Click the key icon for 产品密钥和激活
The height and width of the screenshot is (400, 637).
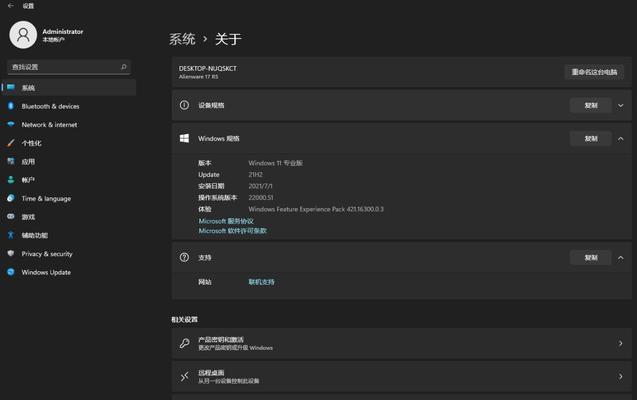tap(184, 344)
